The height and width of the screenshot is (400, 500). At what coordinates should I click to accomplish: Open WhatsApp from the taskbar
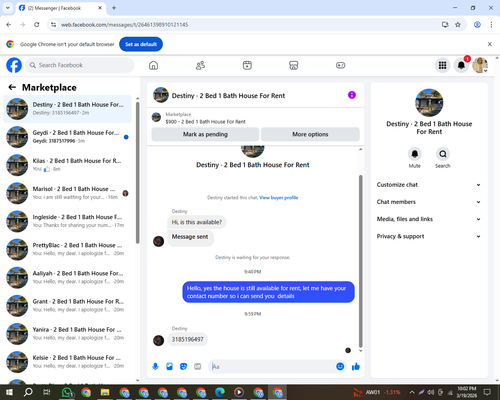(68, 392)
